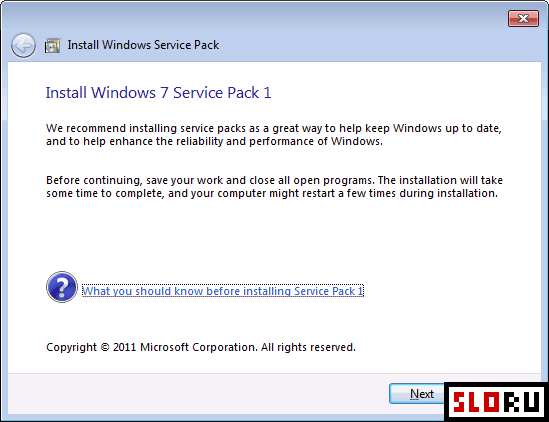Click 'Microsoft Corporation' in the copyright notice
Screen dimensions: 549x422
tap(199, 347)
